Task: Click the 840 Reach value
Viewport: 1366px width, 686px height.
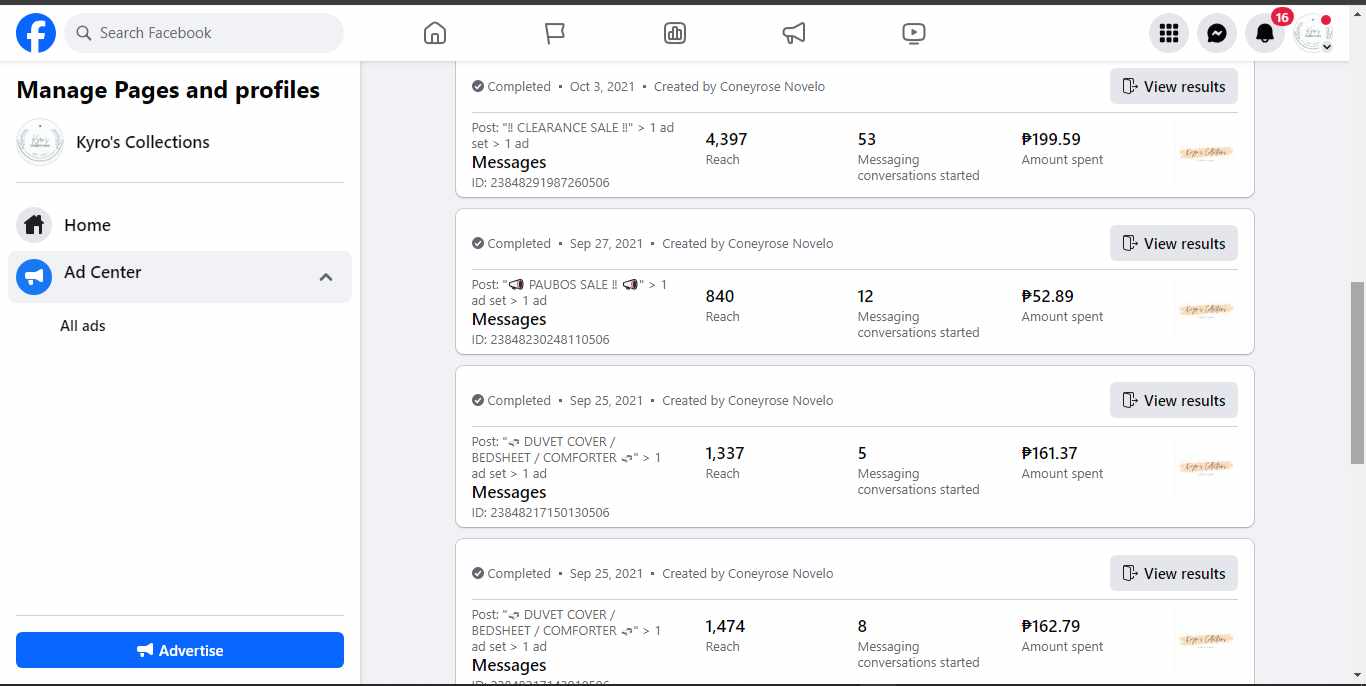Action: click(x=720, y=296)
